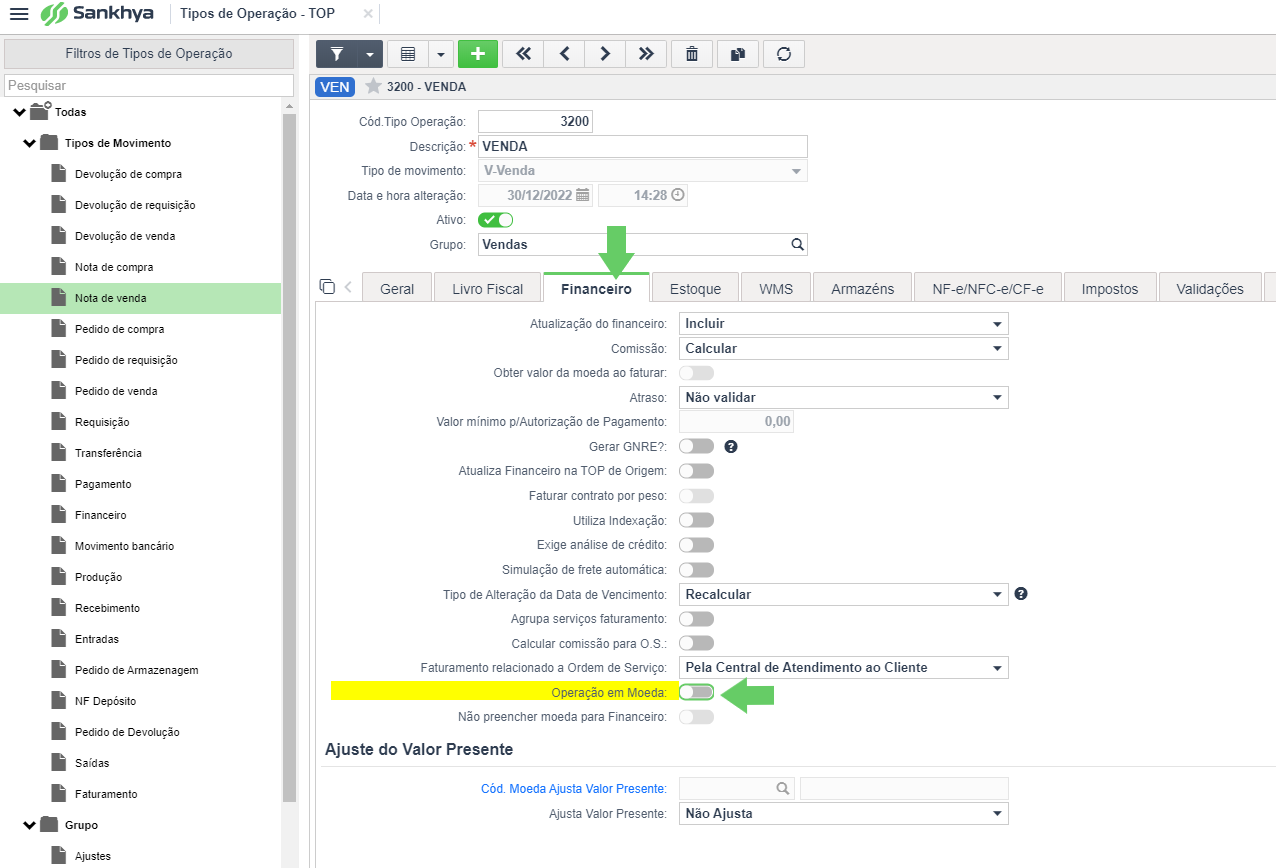This screenshot has width=1276, height=868.
Task: Open Tipo de Alteração da Data de Vencimento dropdown
Action: click(844, 594)
